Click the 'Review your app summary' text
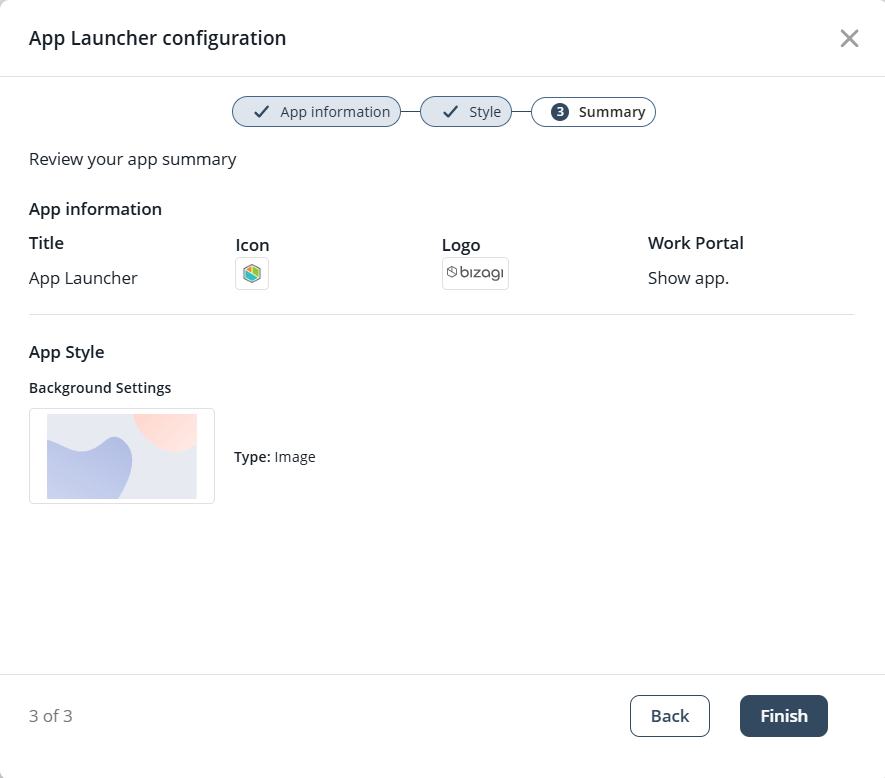The image size is (885, 778). pos(133,159)
